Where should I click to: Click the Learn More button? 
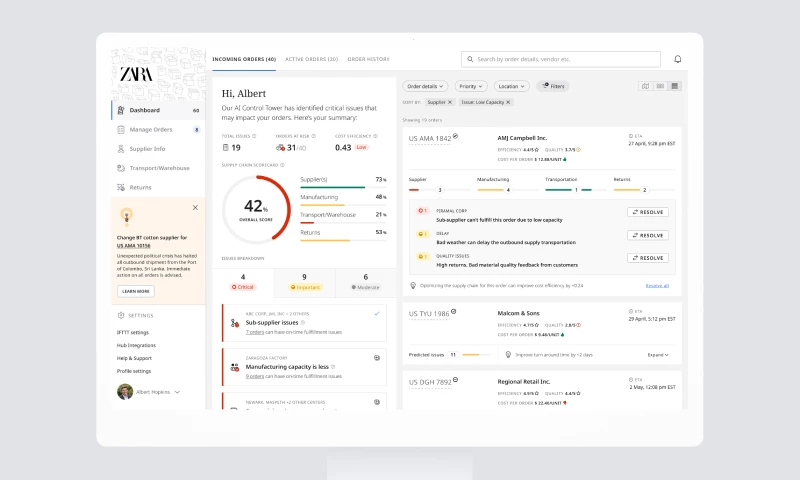click(x=136, y=291)
